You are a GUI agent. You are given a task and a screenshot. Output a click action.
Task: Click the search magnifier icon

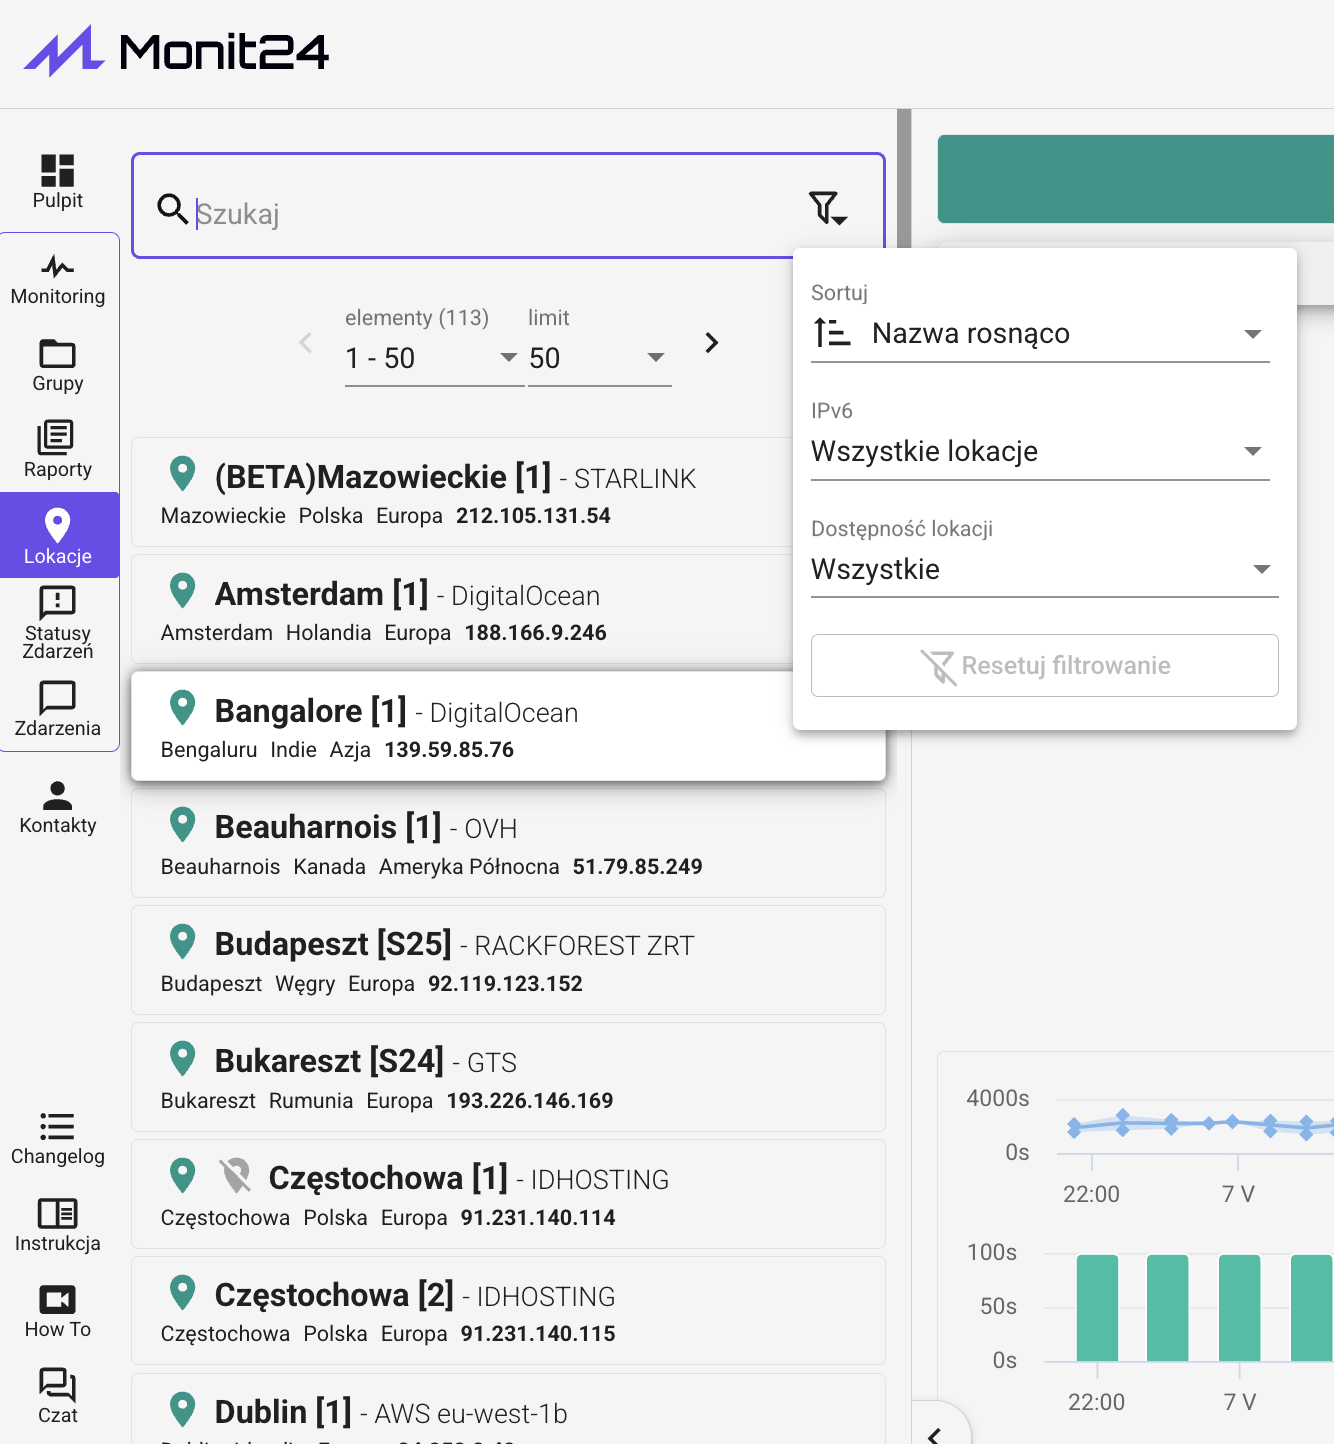[172, 209]
